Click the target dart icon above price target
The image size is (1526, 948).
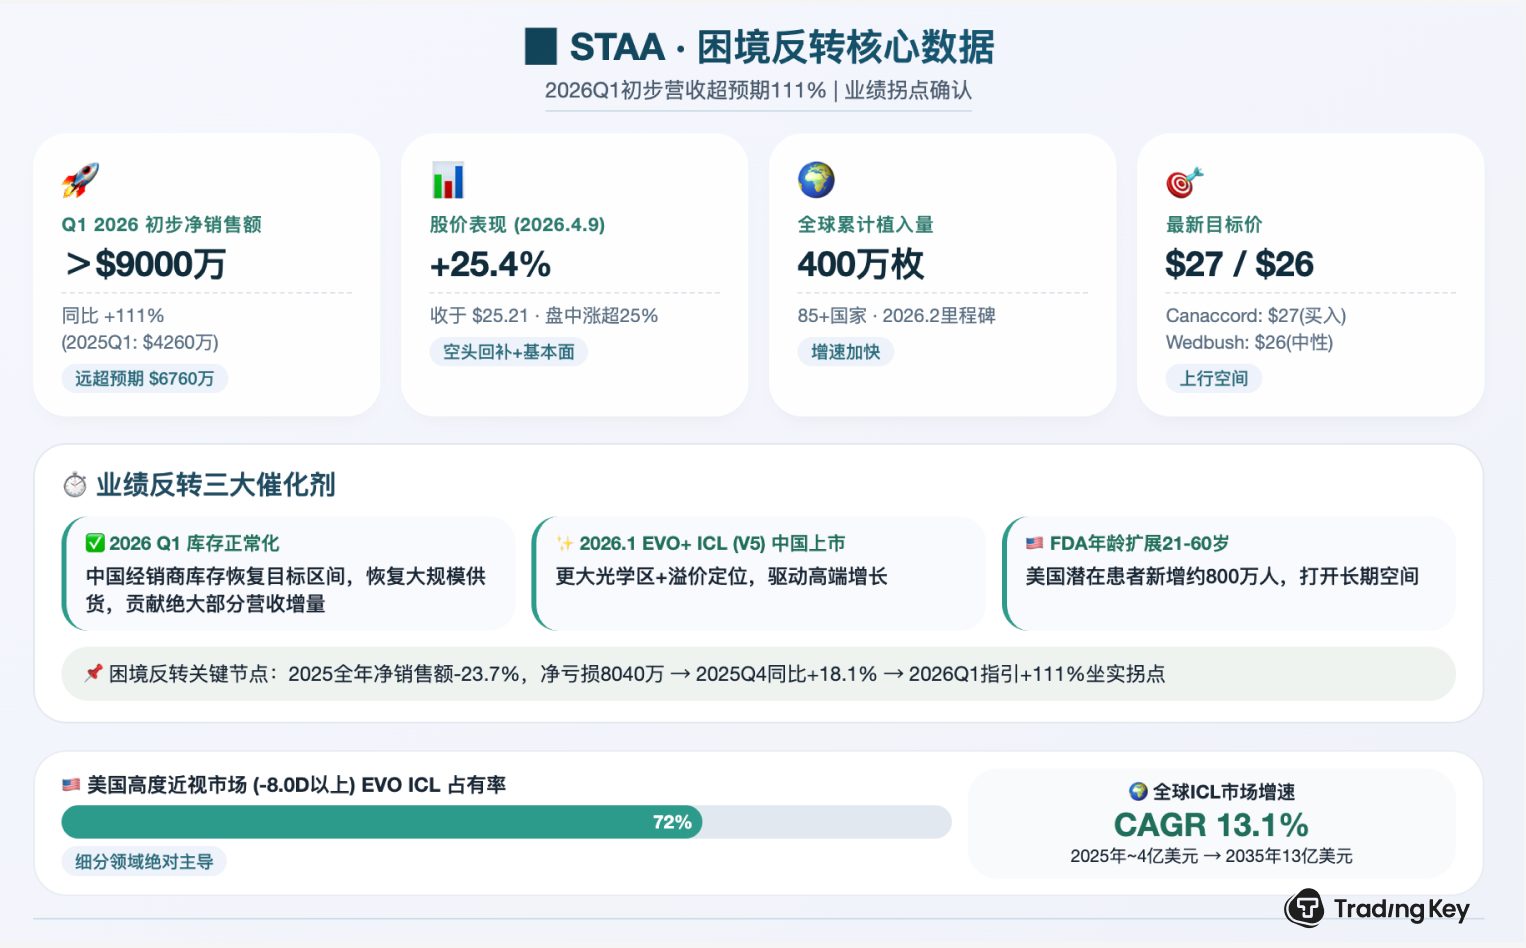coord(1184,182)
